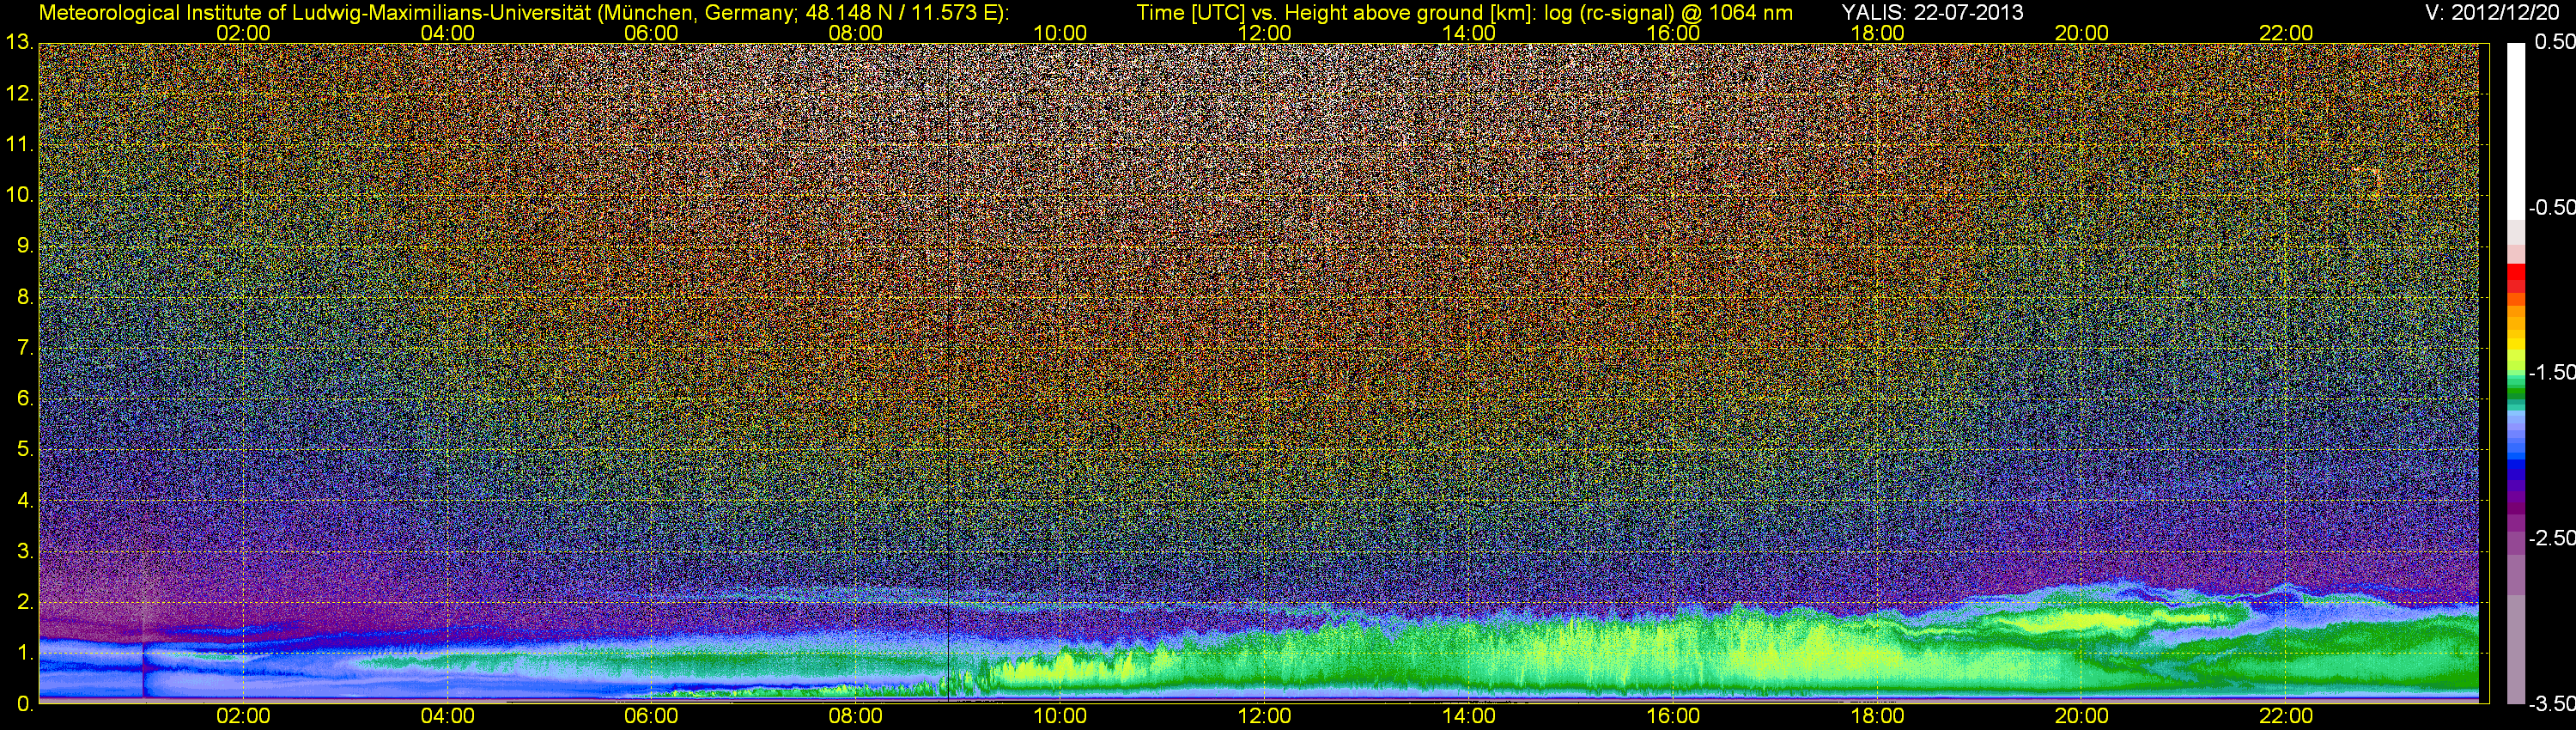Click the 22:00 label on the bottom time axis

click(2286, 716)
